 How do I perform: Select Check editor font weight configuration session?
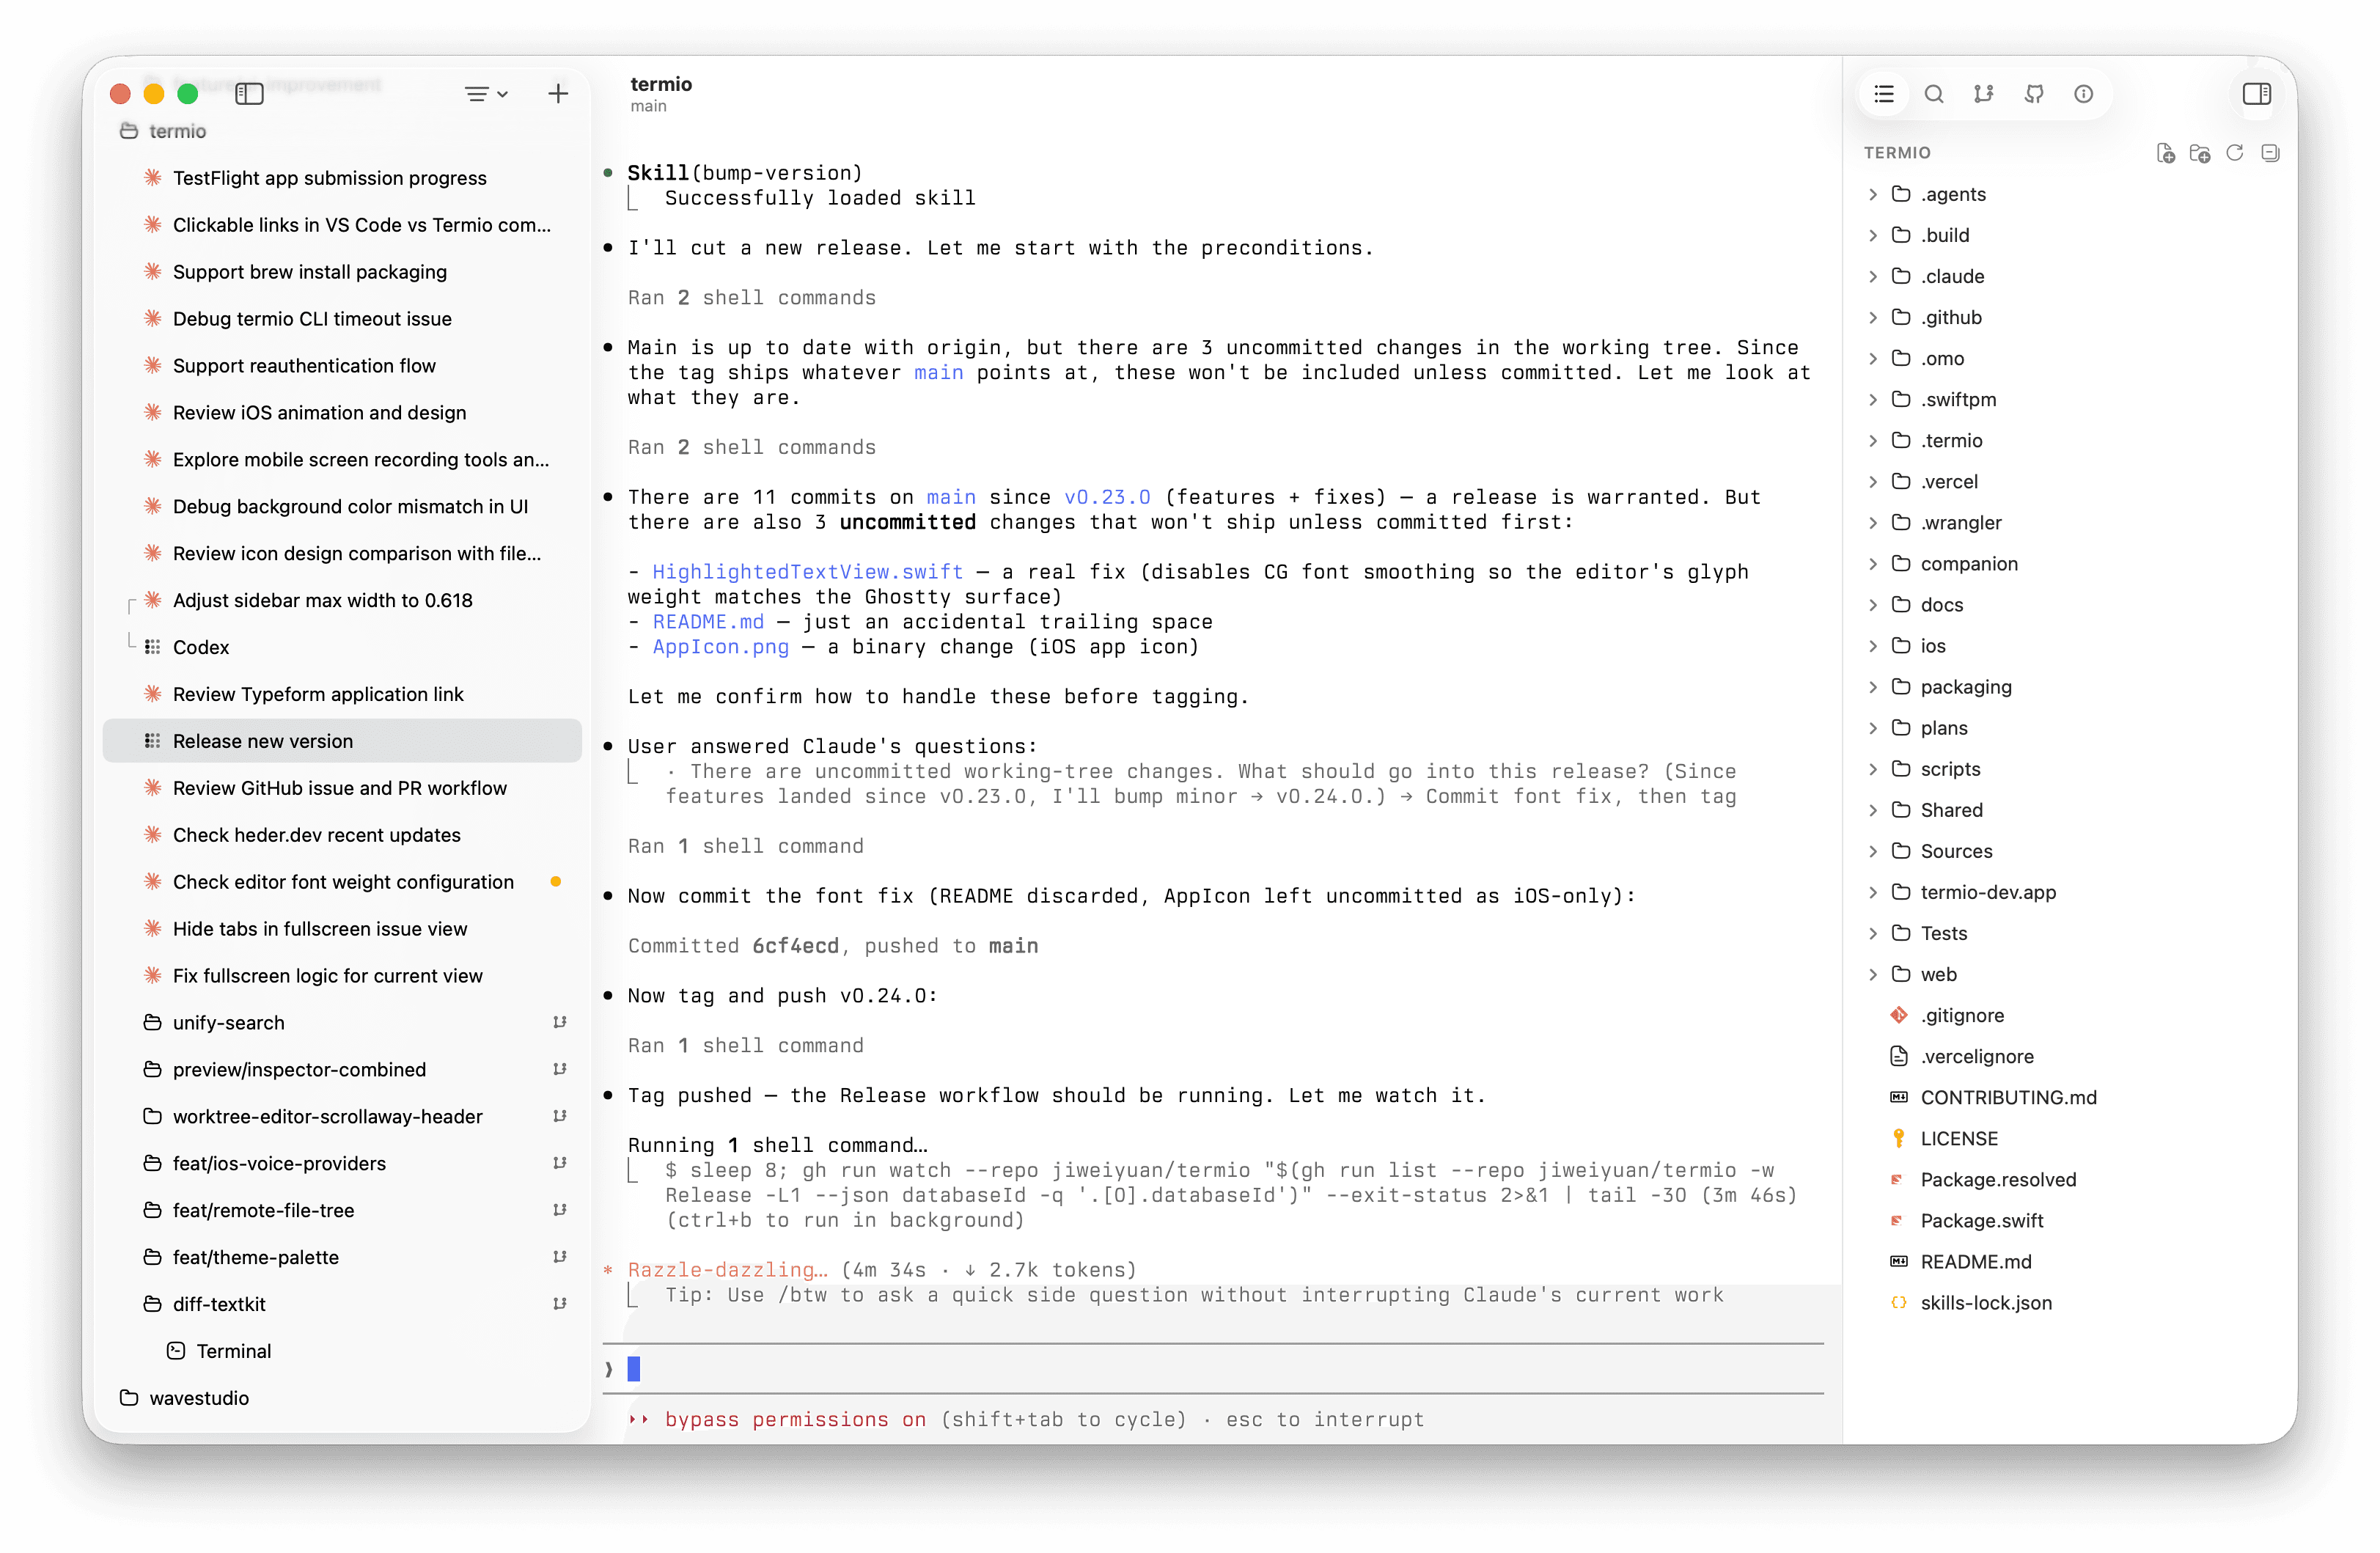click(x=342, y=882)
